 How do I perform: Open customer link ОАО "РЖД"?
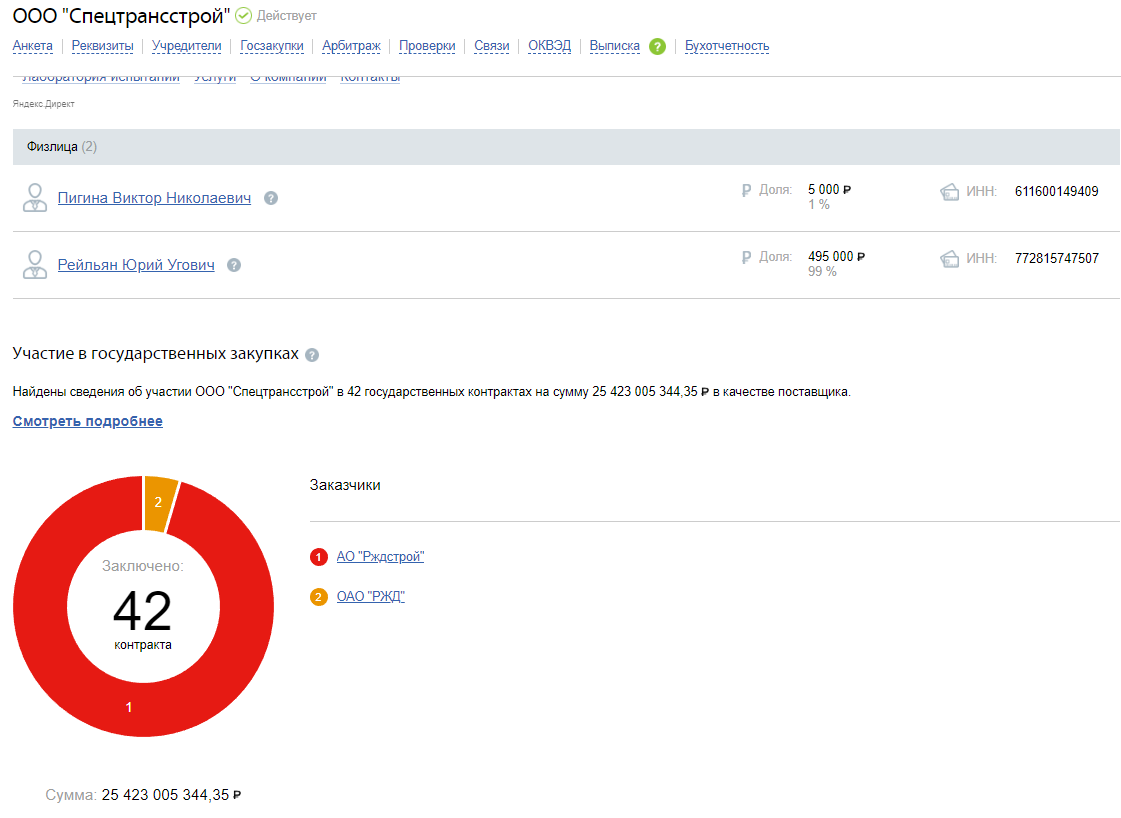(x=370, y=597)
